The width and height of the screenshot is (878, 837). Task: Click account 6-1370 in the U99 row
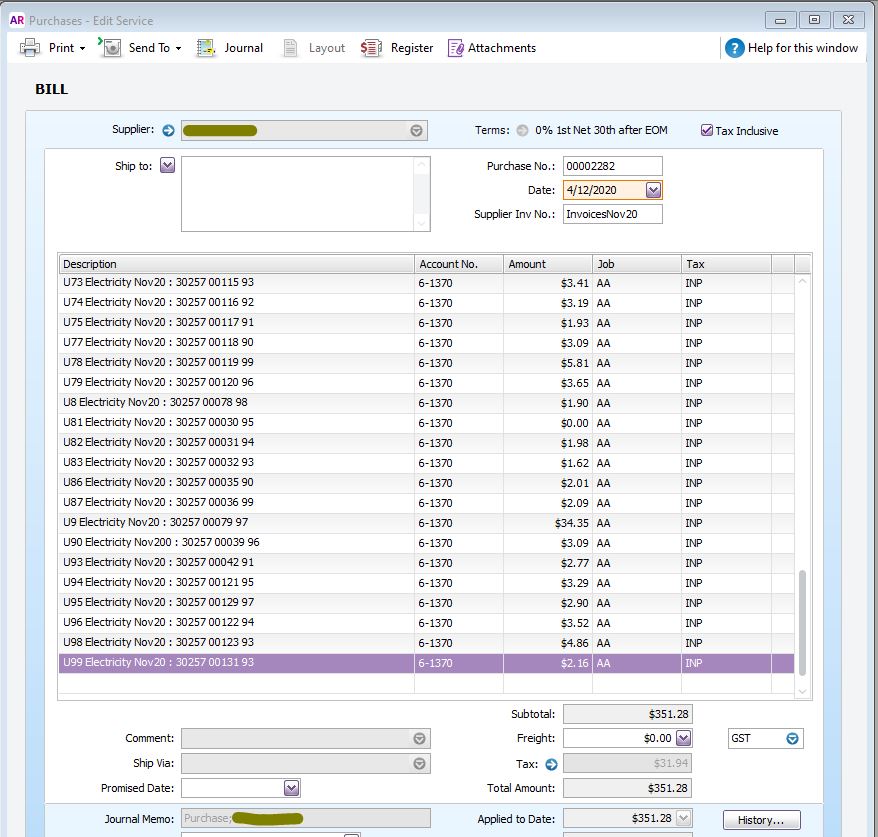point(459,663)
